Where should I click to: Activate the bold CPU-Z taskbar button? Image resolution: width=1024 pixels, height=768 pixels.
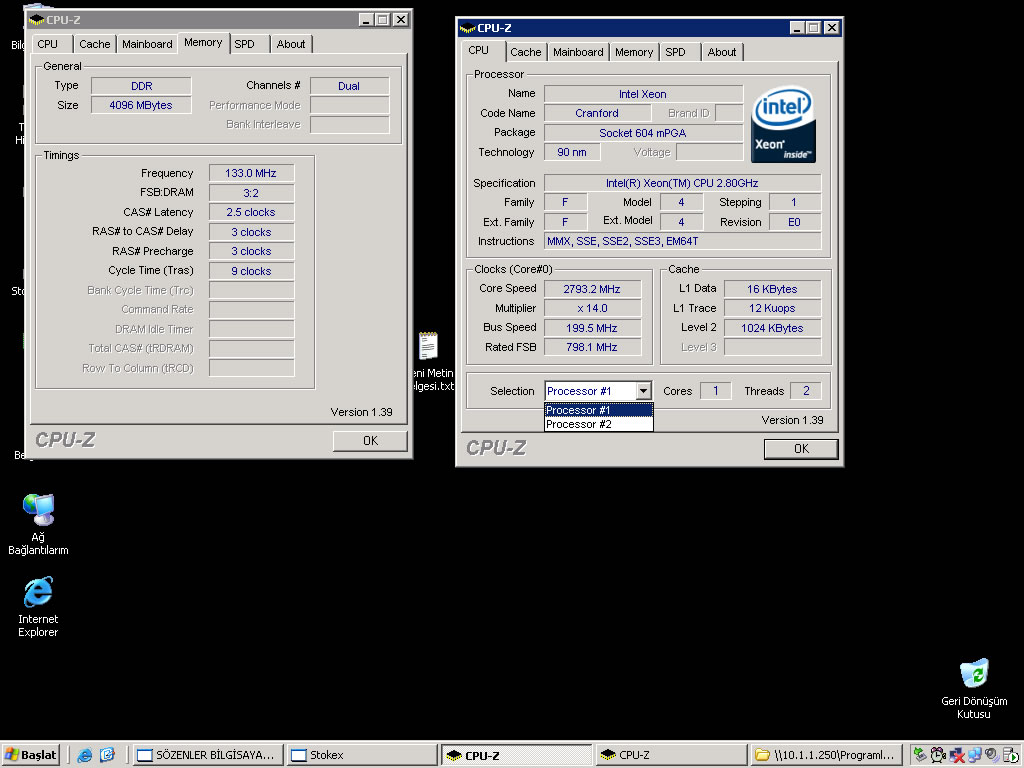516,755
